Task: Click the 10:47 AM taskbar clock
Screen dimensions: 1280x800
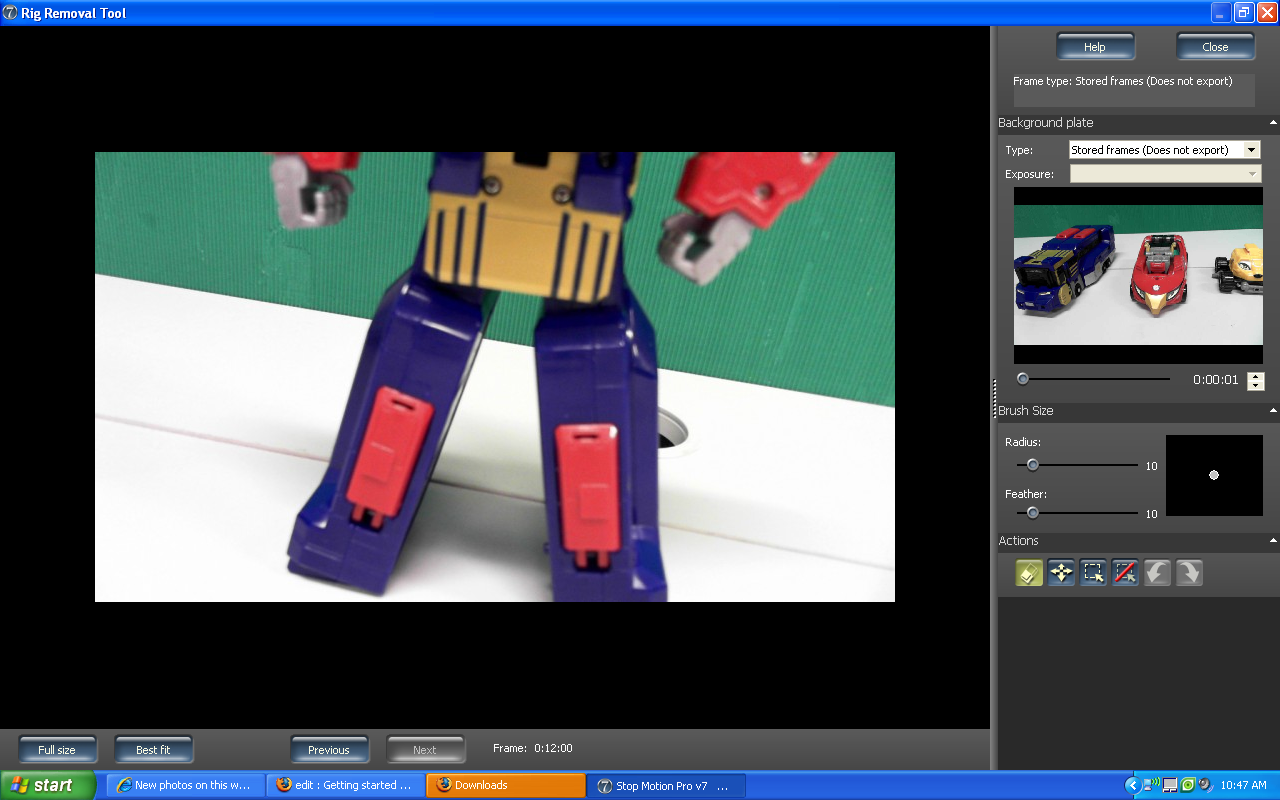Action: click(1244, 785)
